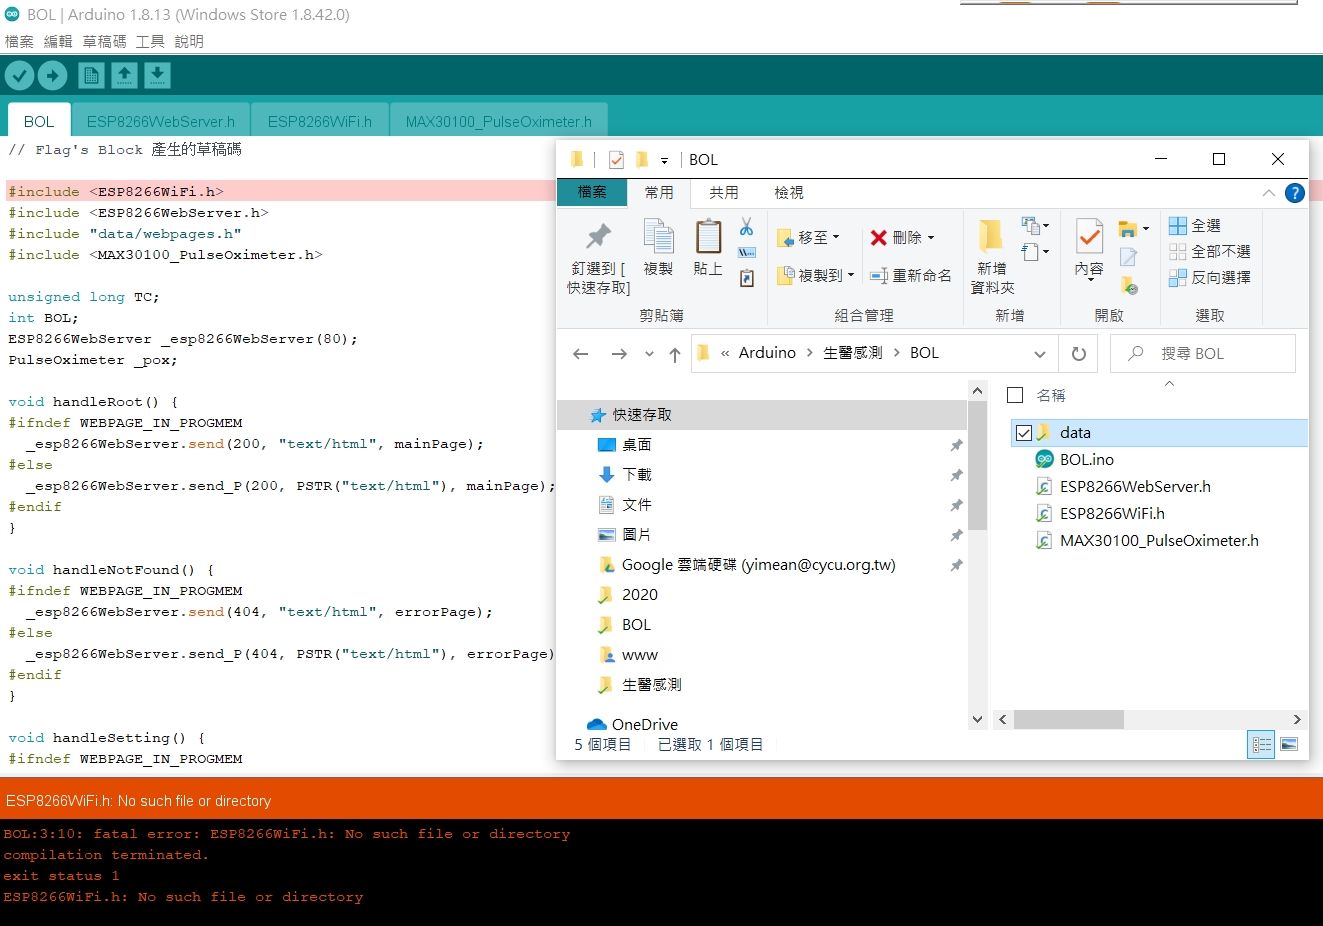Open Explorer 檢視 ribbon tab
The image size is (1323, 926).
coord(789,193)
